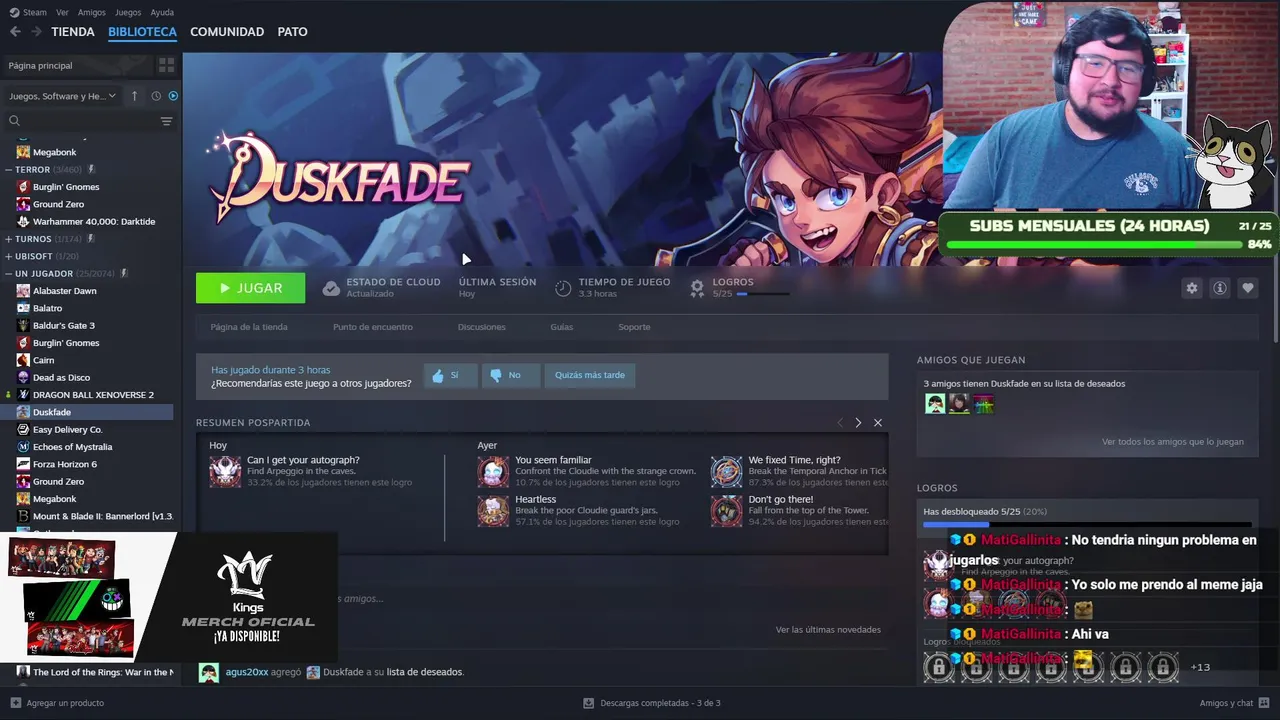Open game settings gear icon
1280x720 pixels.
[1191, 288]
